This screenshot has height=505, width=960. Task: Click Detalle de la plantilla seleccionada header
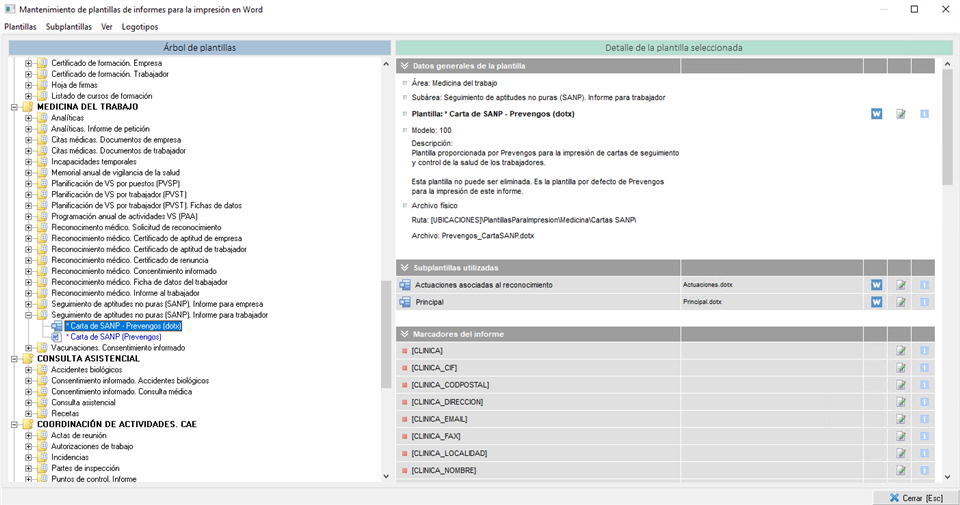pyautogui.click(x=674, y=48)
